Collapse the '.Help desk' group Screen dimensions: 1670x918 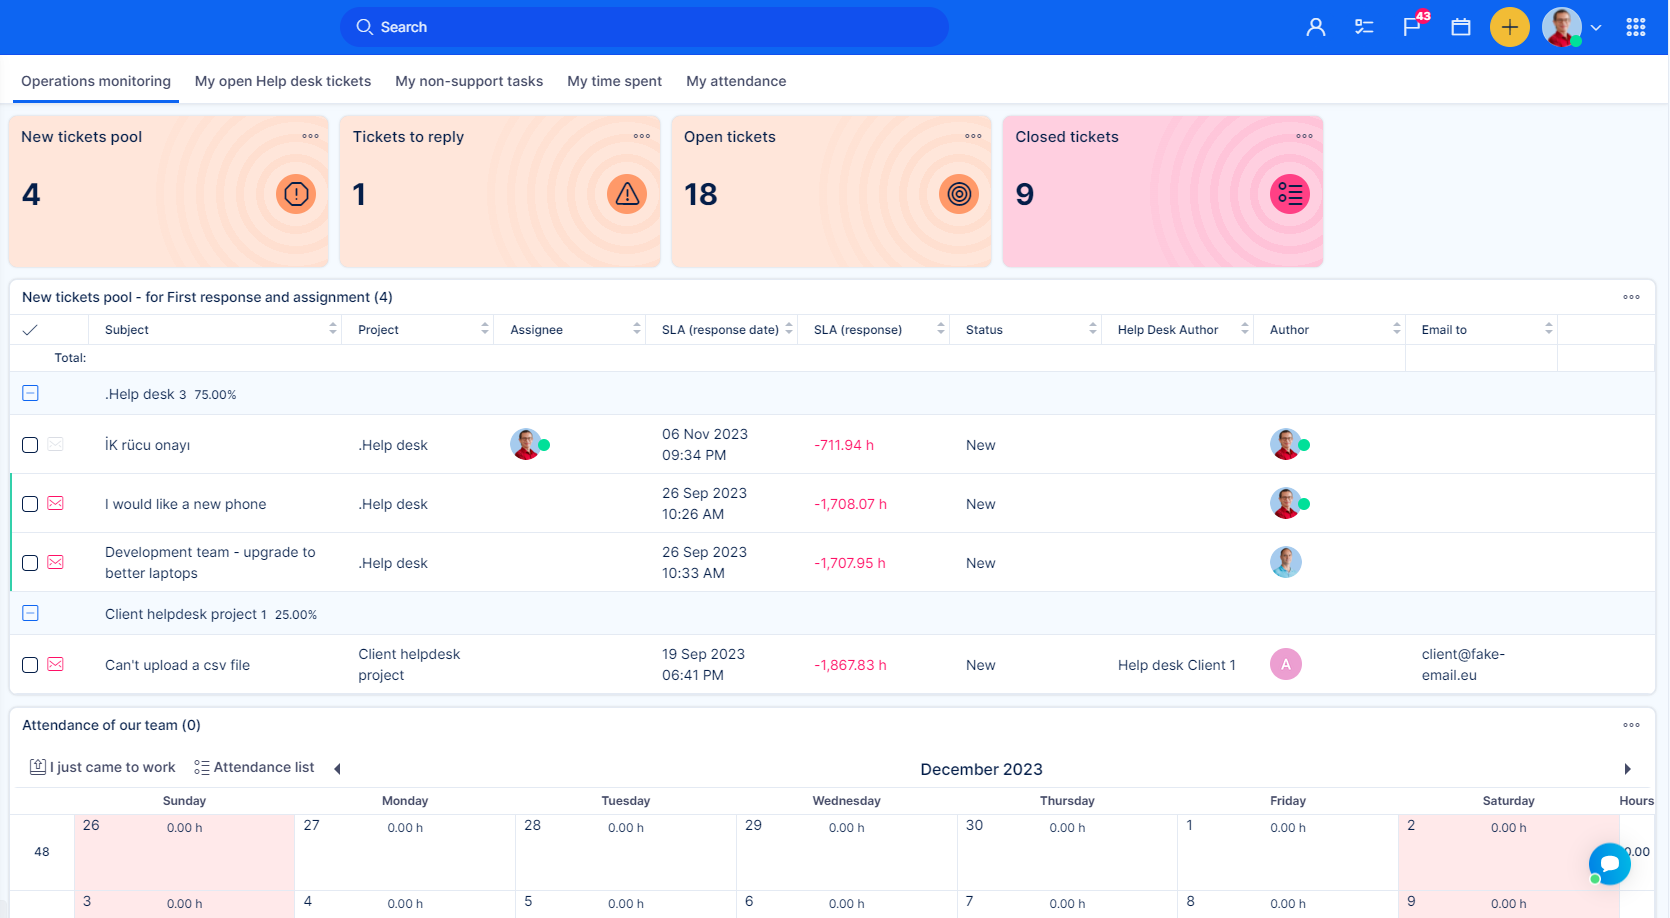click(30, 393)
